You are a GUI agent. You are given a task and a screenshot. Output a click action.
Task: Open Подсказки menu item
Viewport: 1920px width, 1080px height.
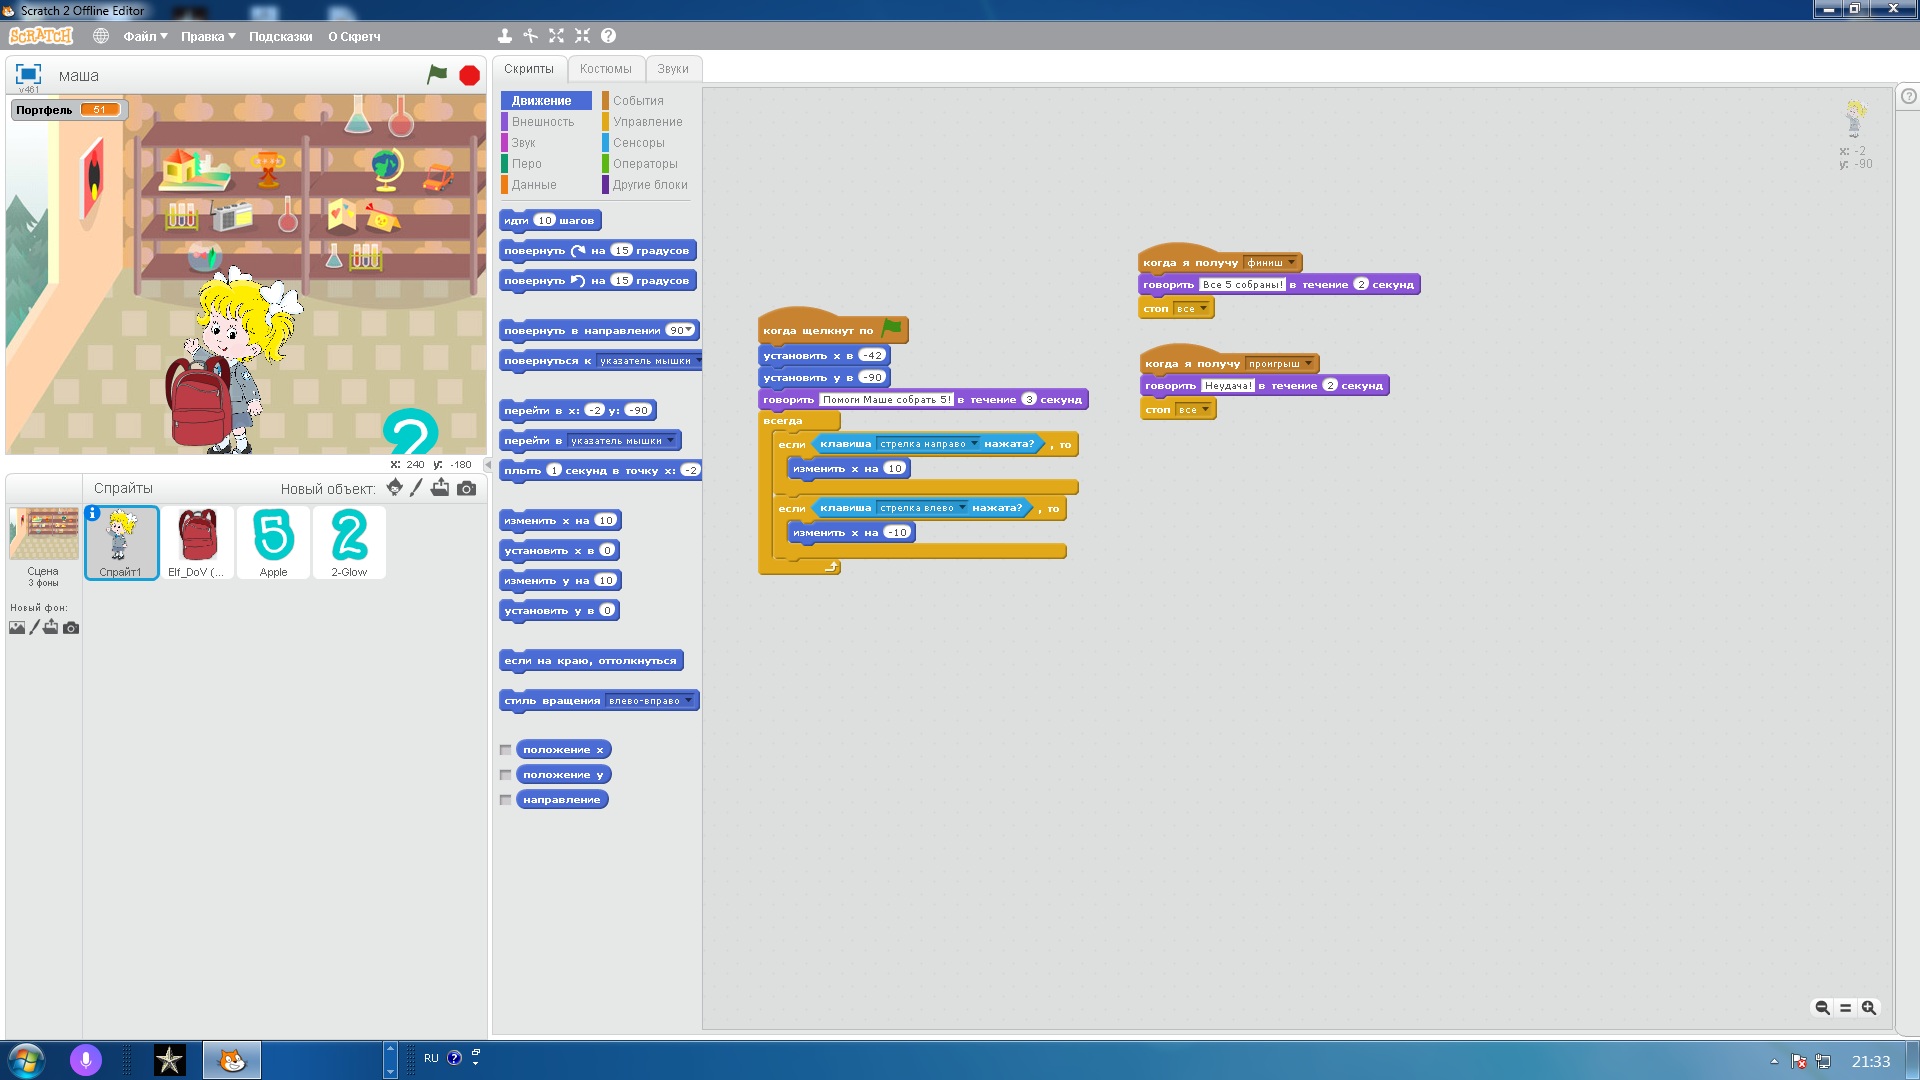280,36
